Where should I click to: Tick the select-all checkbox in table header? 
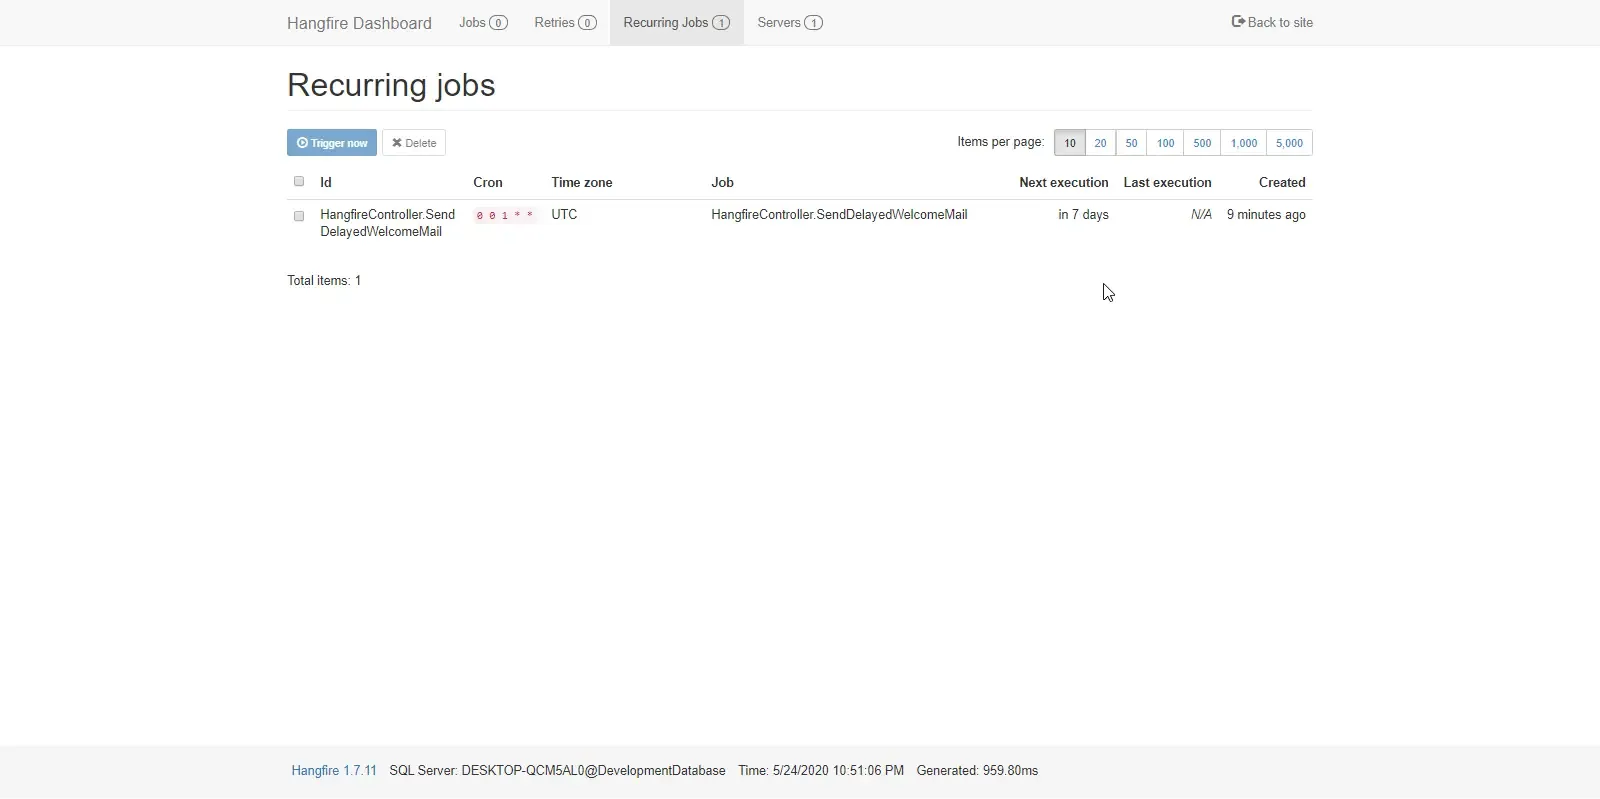[x=299, y=182]
